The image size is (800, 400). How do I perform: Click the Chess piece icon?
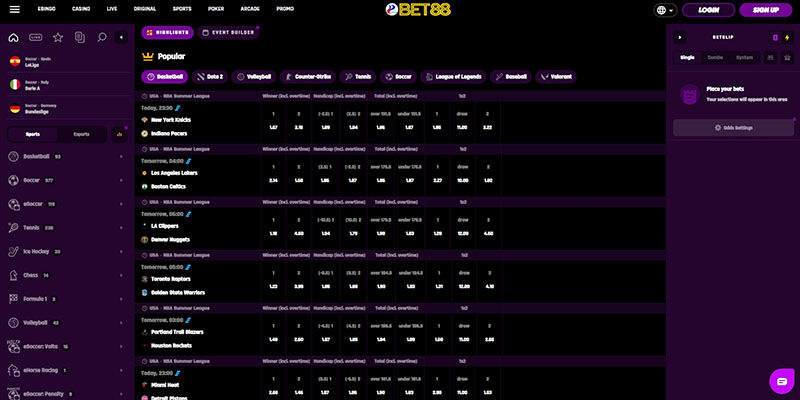13,275
